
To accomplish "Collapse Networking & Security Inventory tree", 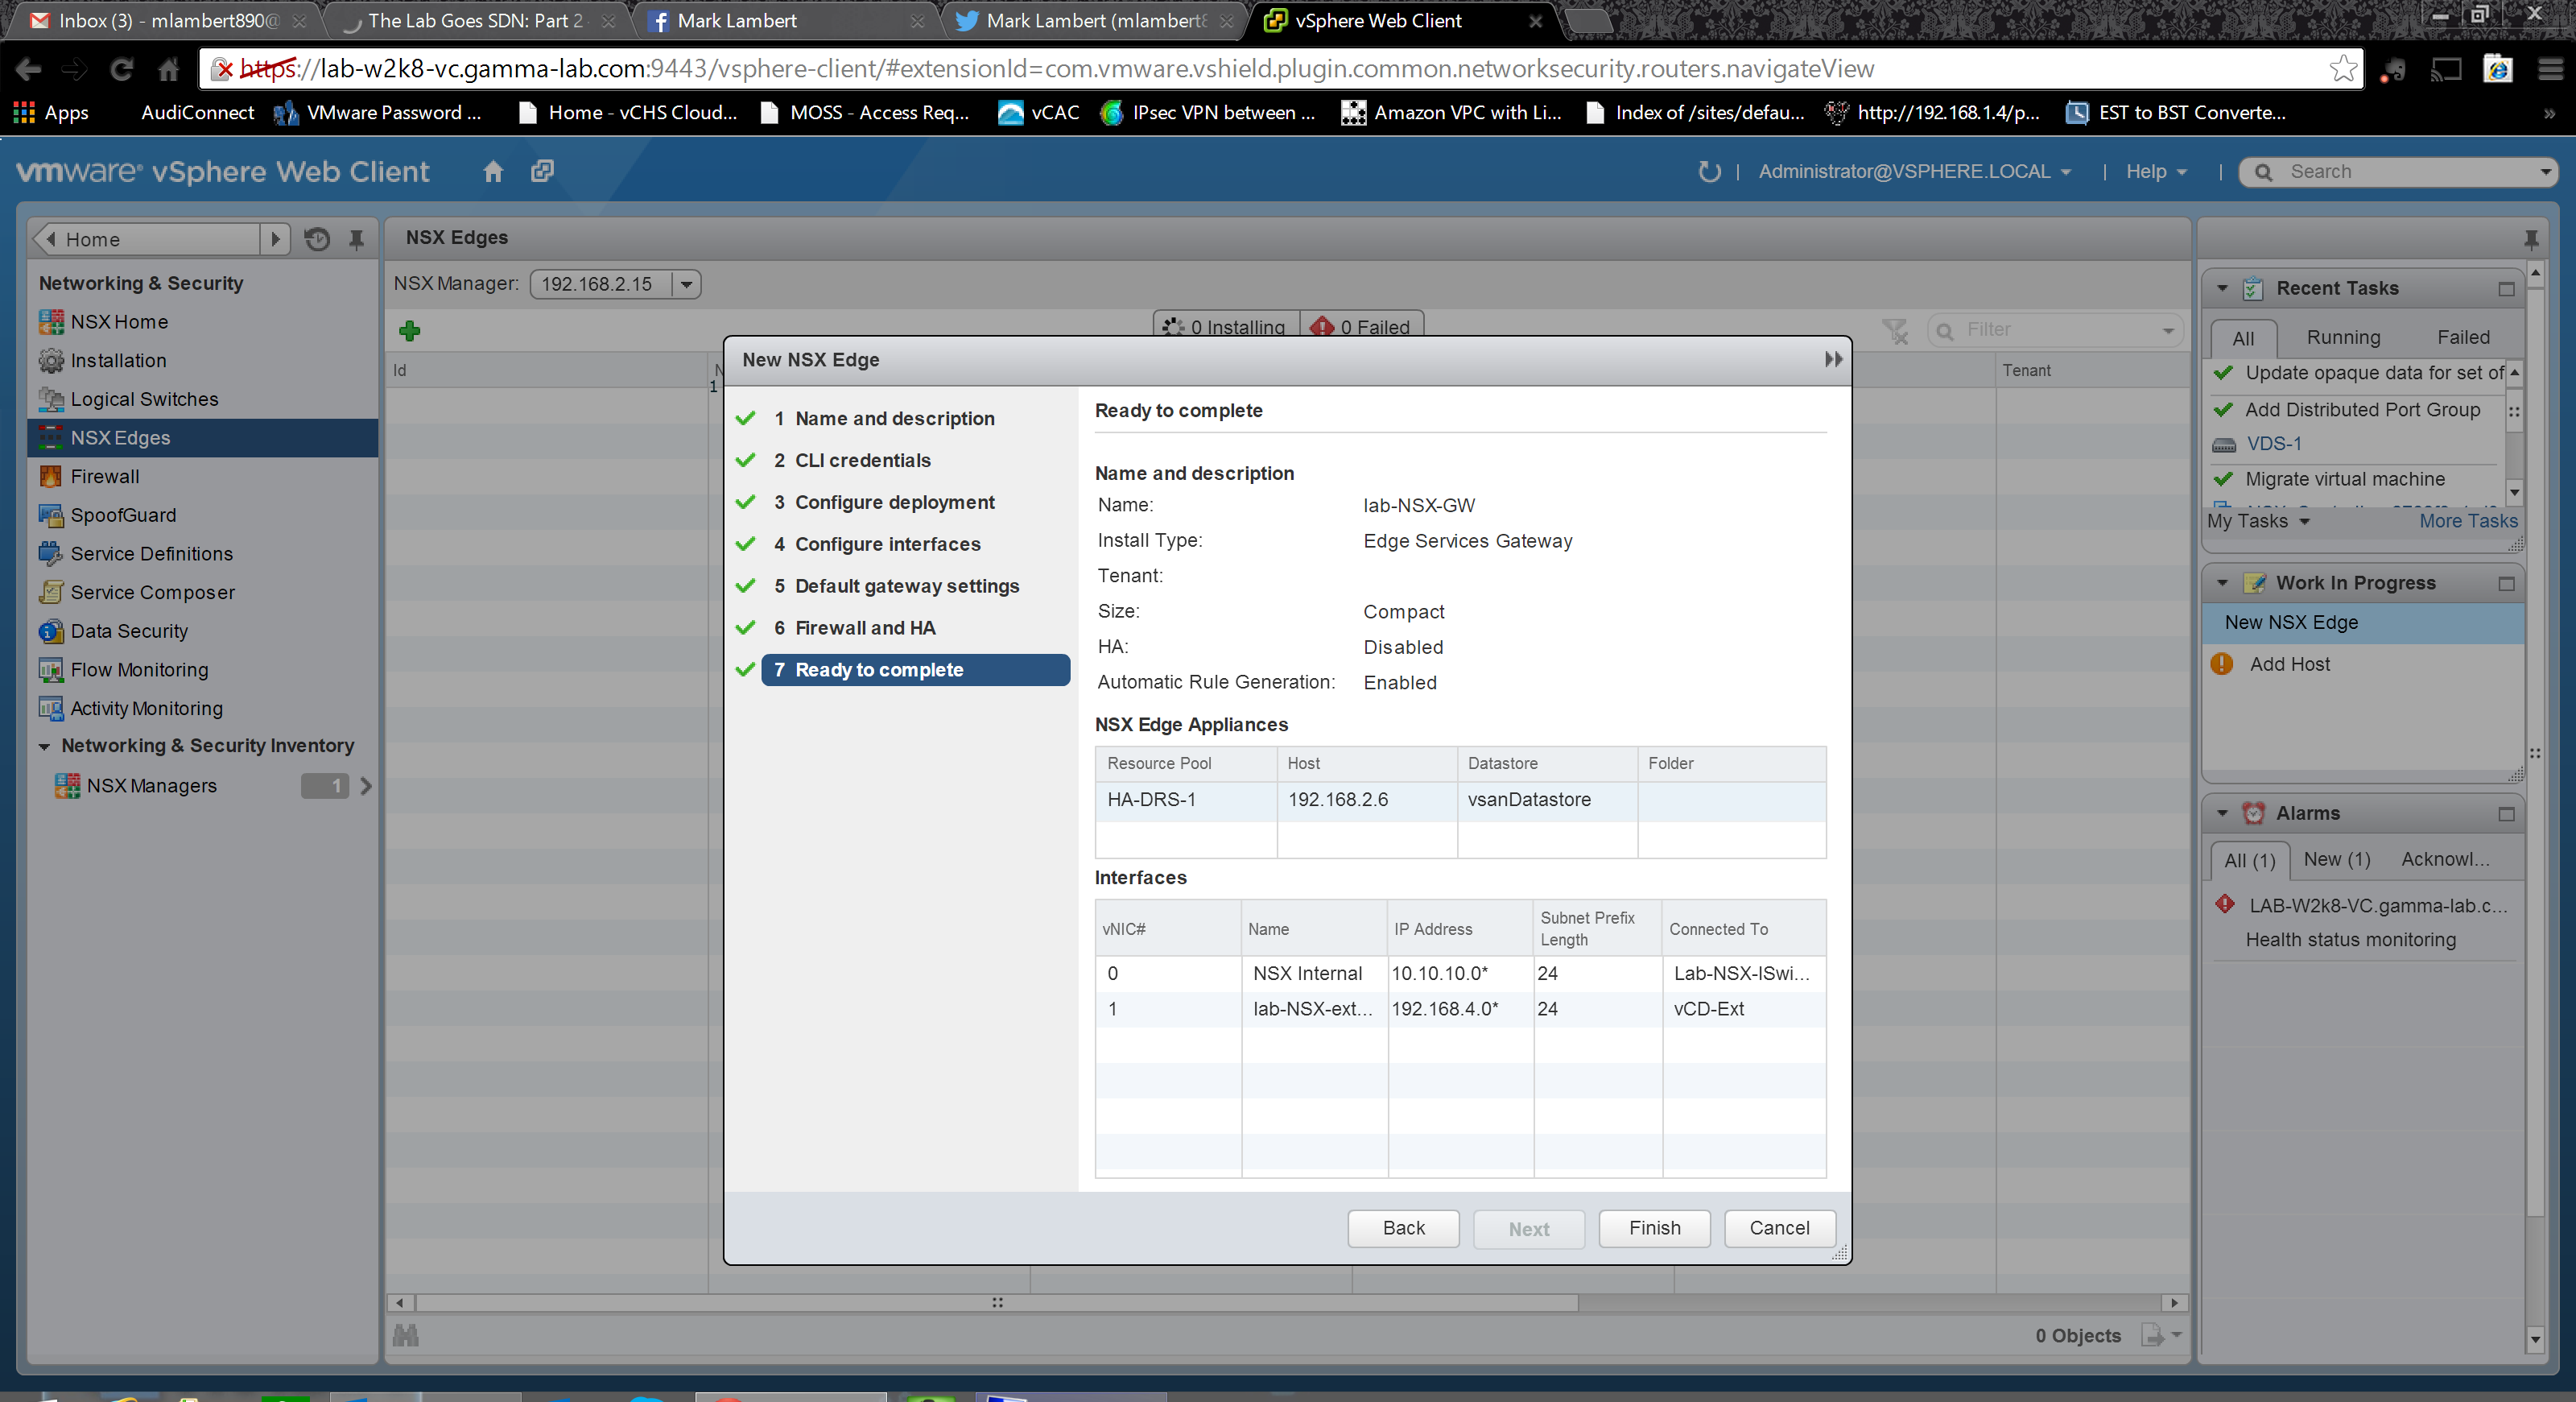I will pyautogui.click(x=44, y=746).
